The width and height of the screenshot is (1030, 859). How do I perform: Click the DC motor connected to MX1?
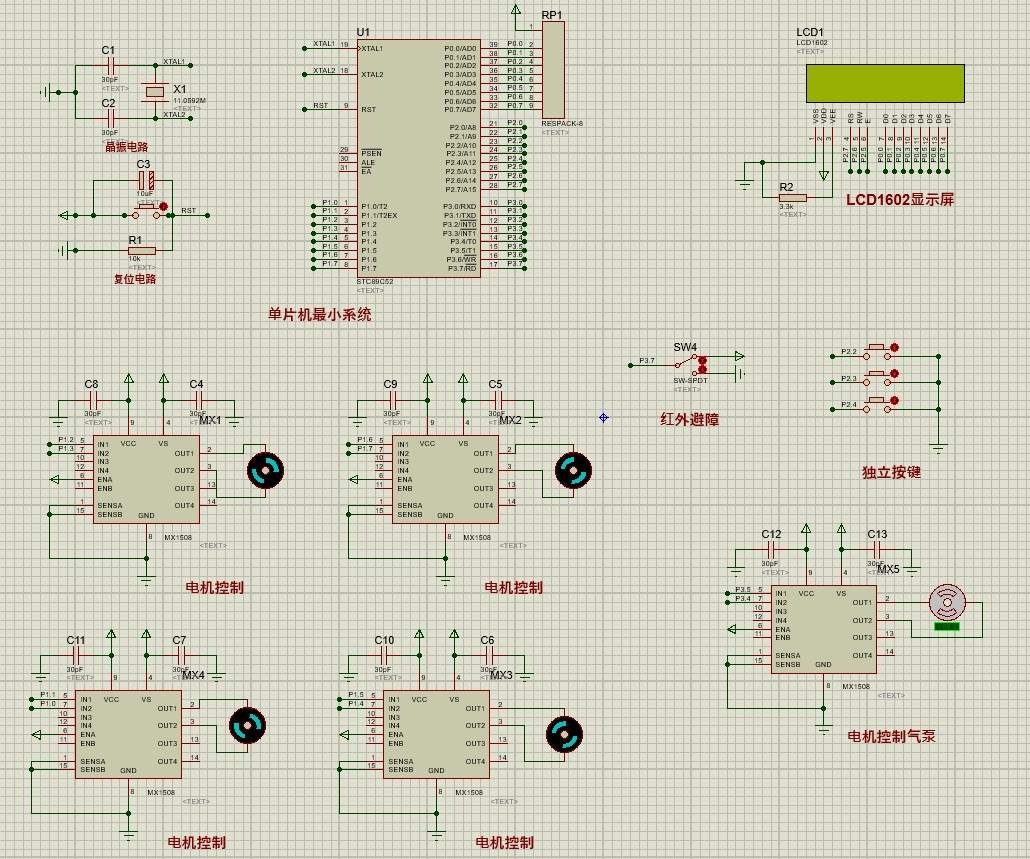pyautogui.click(x=265, y=470)
